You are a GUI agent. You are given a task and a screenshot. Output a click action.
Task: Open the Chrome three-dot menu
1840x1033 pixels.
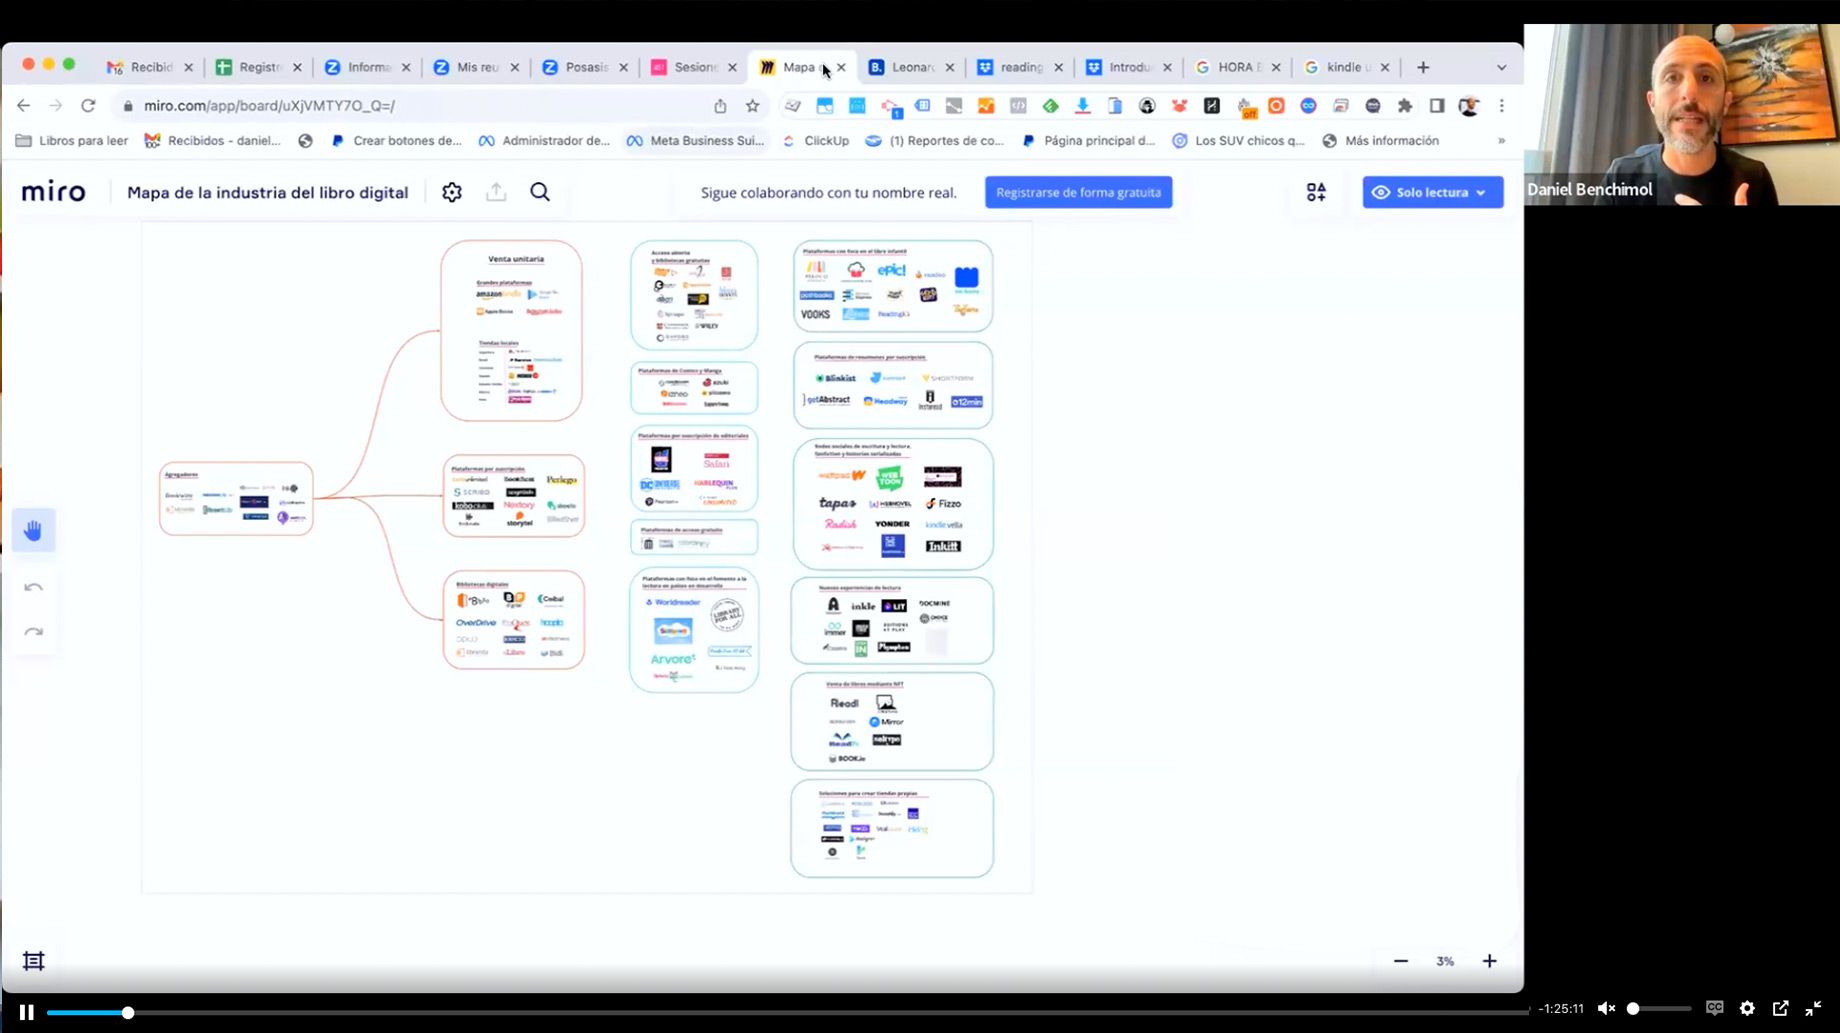[1501, 105]
